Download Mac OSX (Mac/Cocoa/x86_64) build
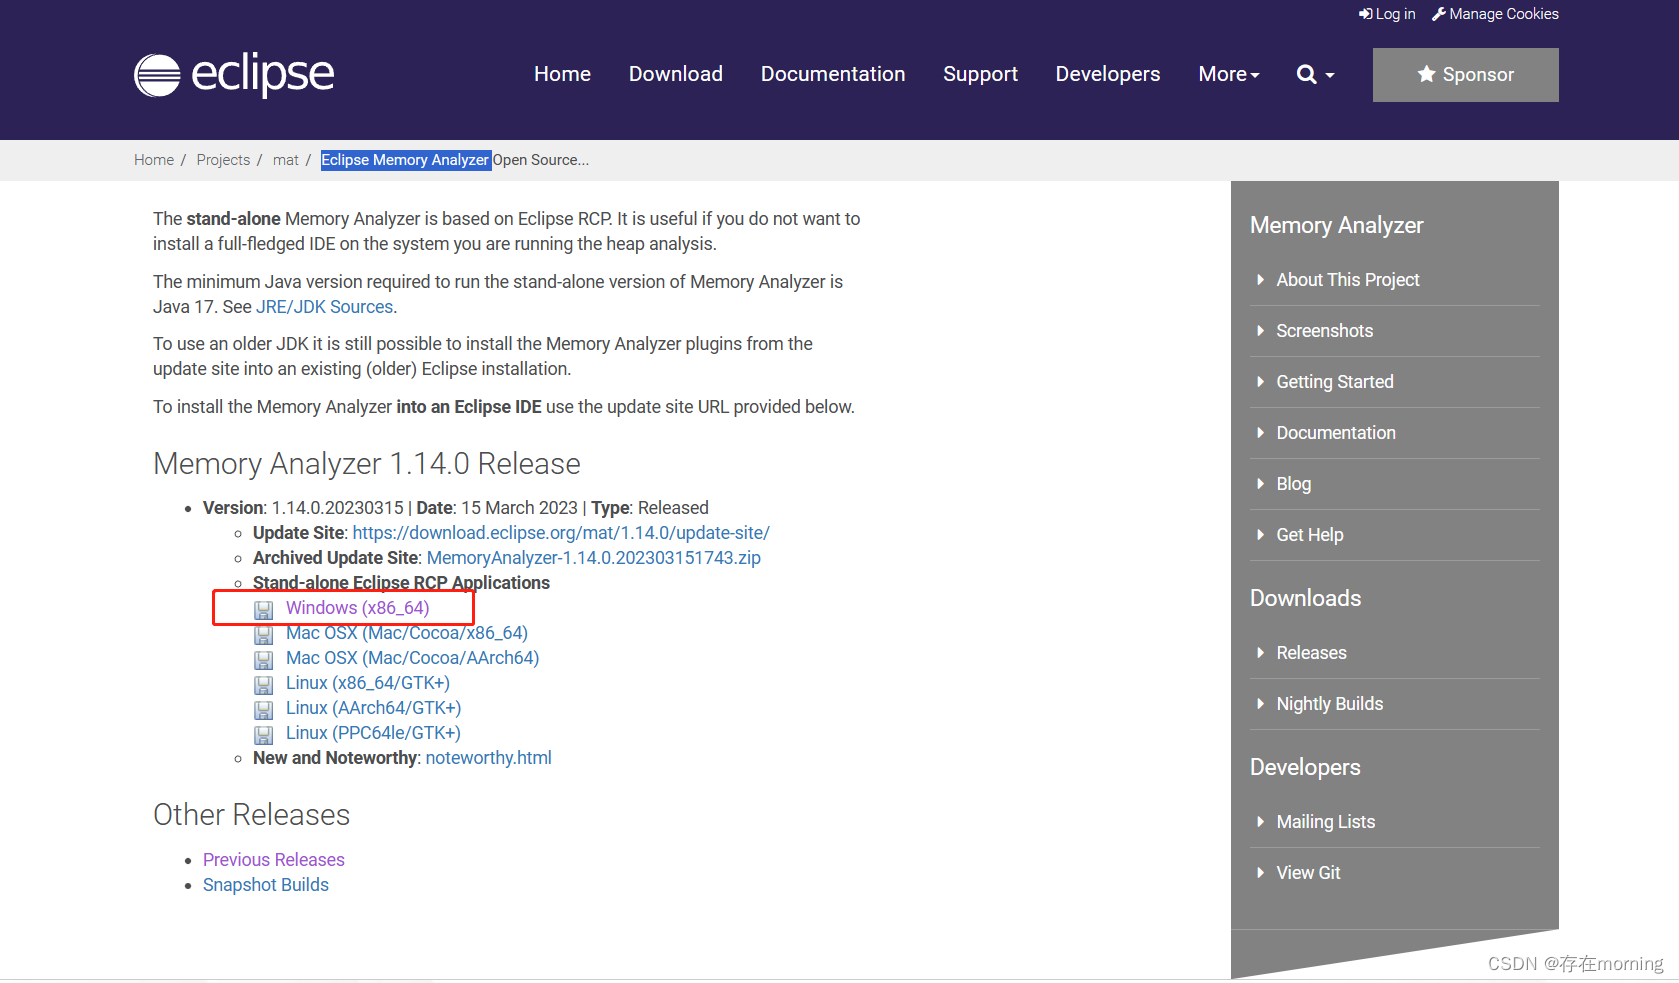The width and height of the screenshot is (1679, 983). 407,633
